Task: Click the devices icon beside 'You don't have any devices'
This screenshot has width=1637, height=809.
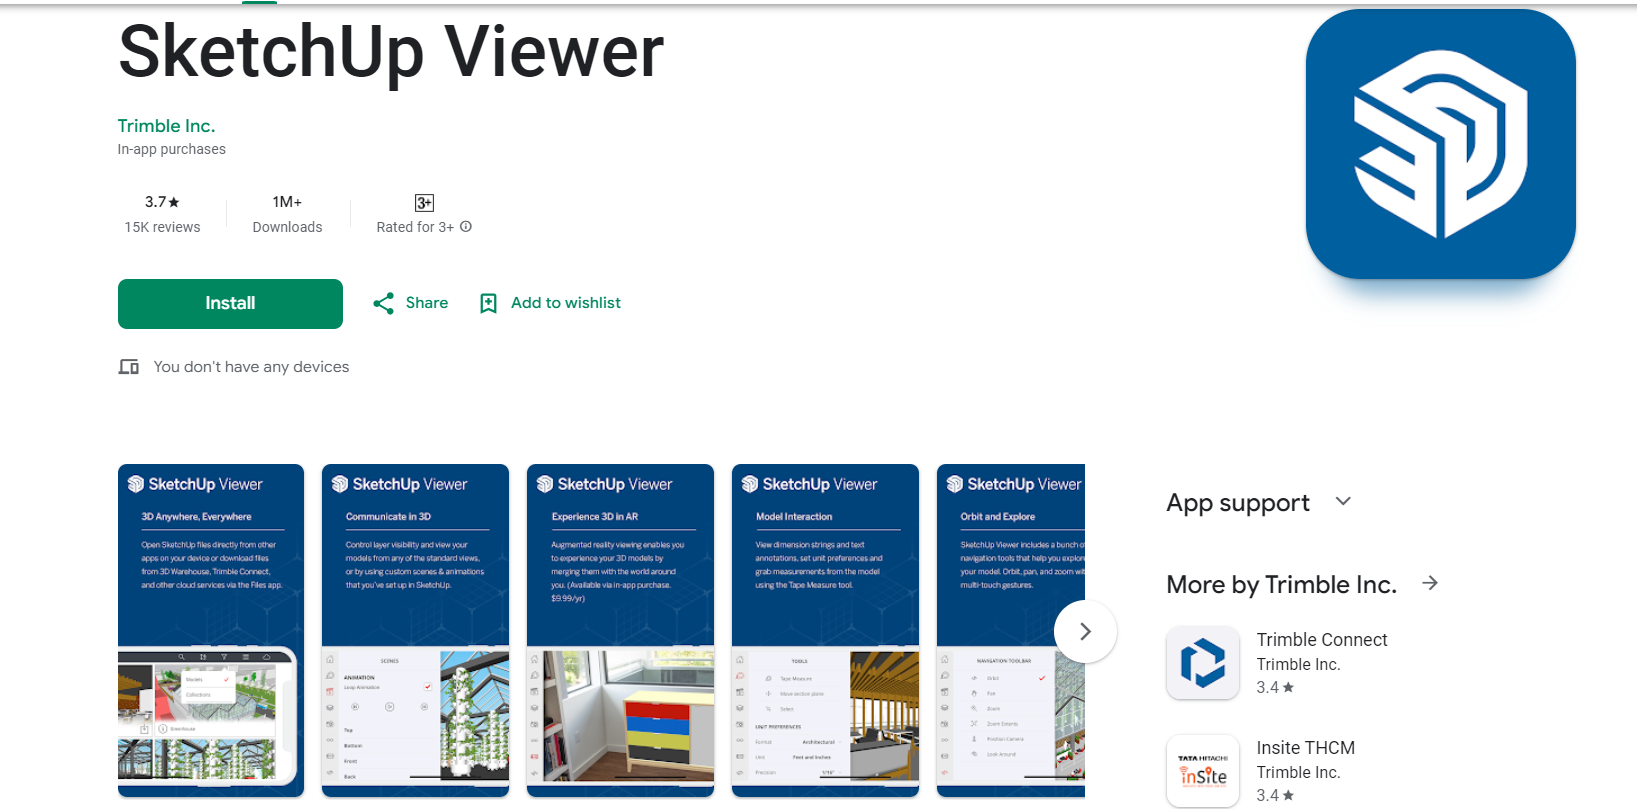Action: (x=129, y=367)
